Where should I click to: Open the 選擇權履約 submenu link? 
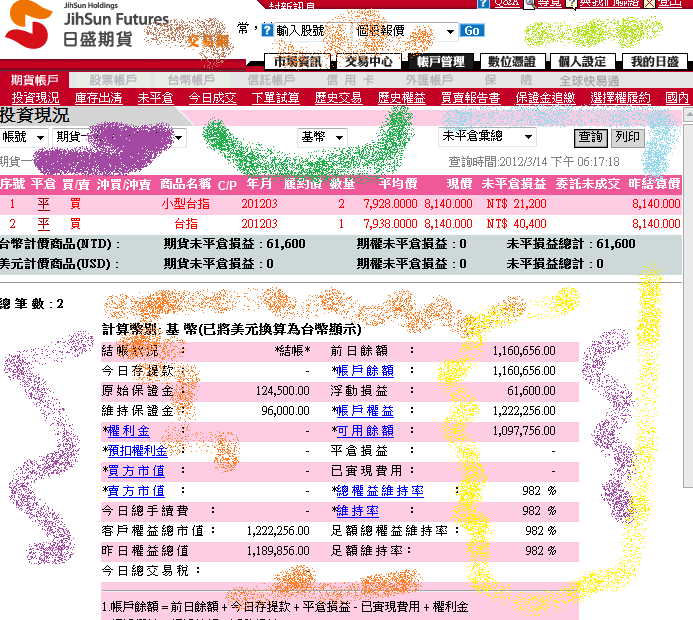point(620,98)
